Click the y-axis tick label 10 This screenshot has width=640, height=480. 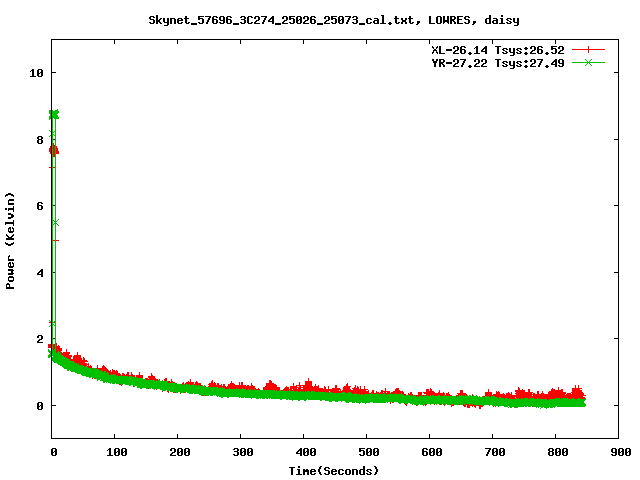[36, 73]
